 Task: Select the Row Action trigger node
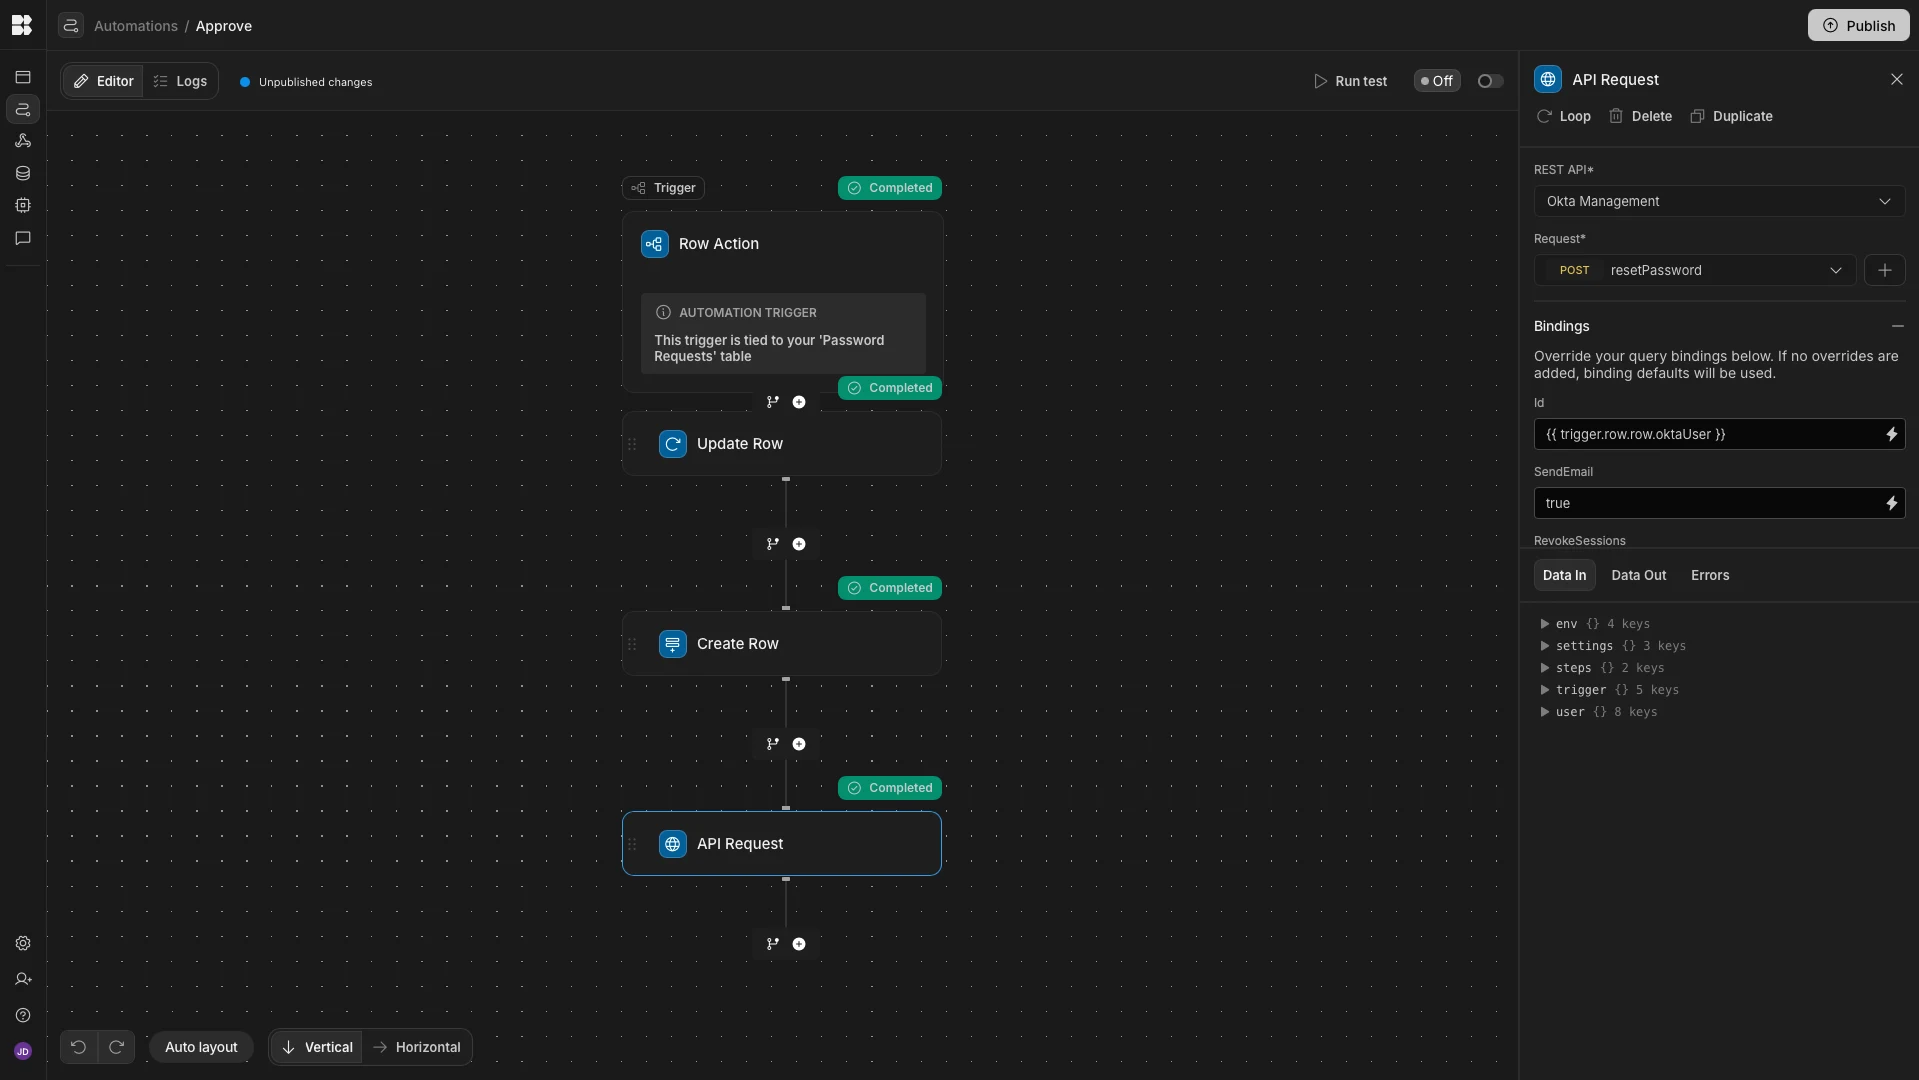tap(782, 302)
